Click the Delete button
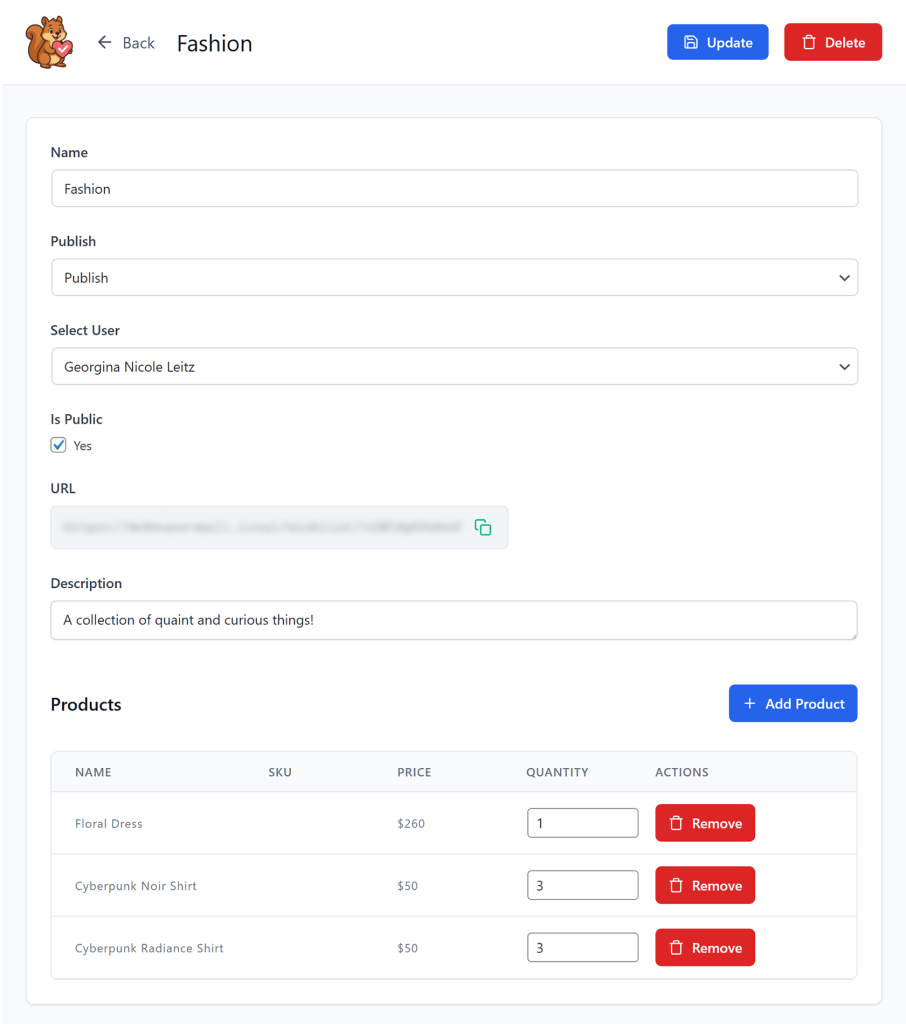906x1024 pixels. click(x=832, y=42)
